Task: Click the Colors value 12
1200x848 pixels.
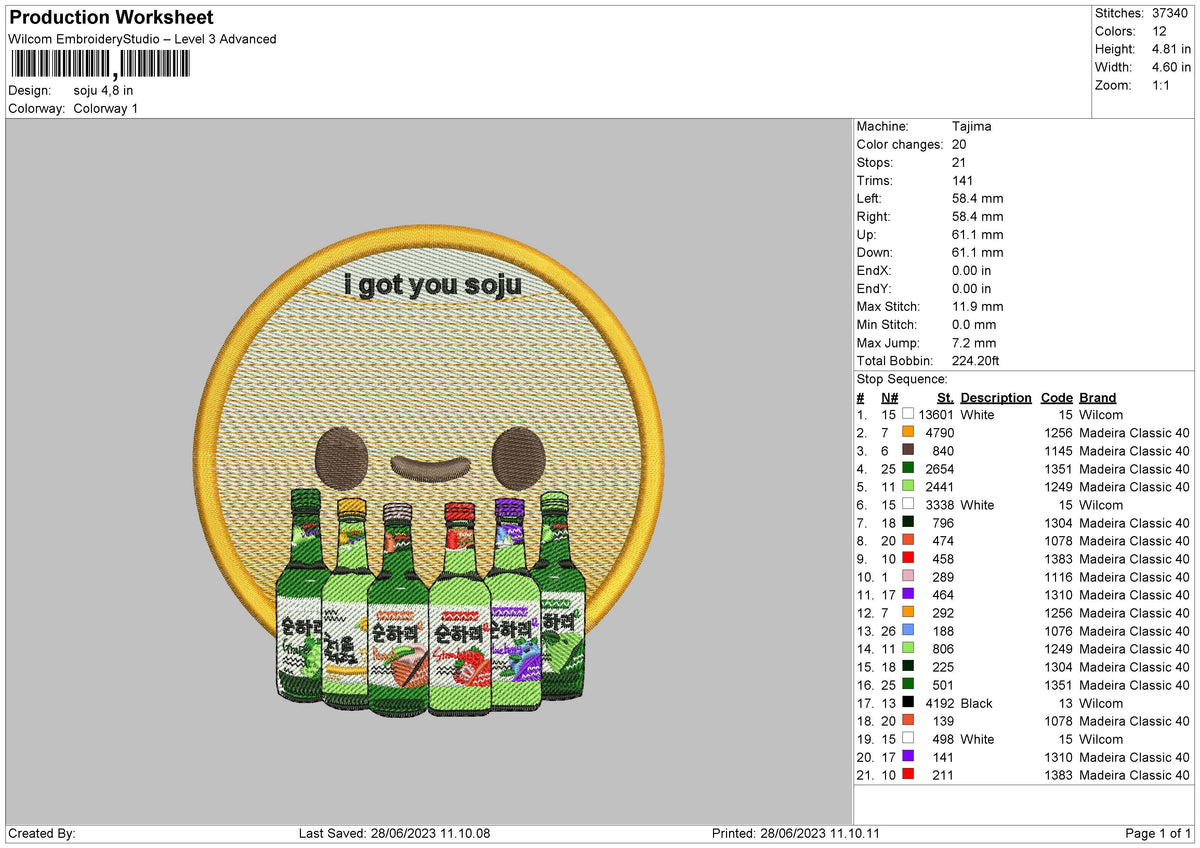Action: pyautogui.click(x=1159, y=31)
